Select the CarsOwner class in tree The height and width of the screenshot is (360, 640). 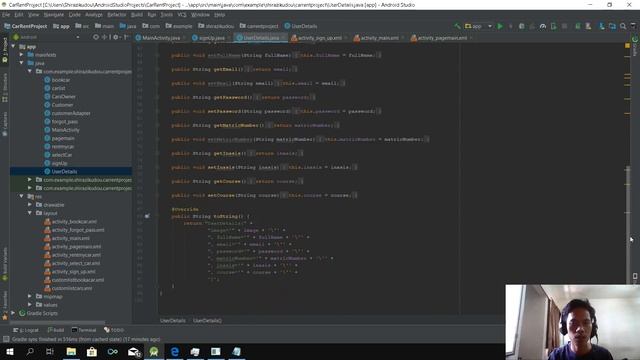pyautogui.click(x=63, y=97)
